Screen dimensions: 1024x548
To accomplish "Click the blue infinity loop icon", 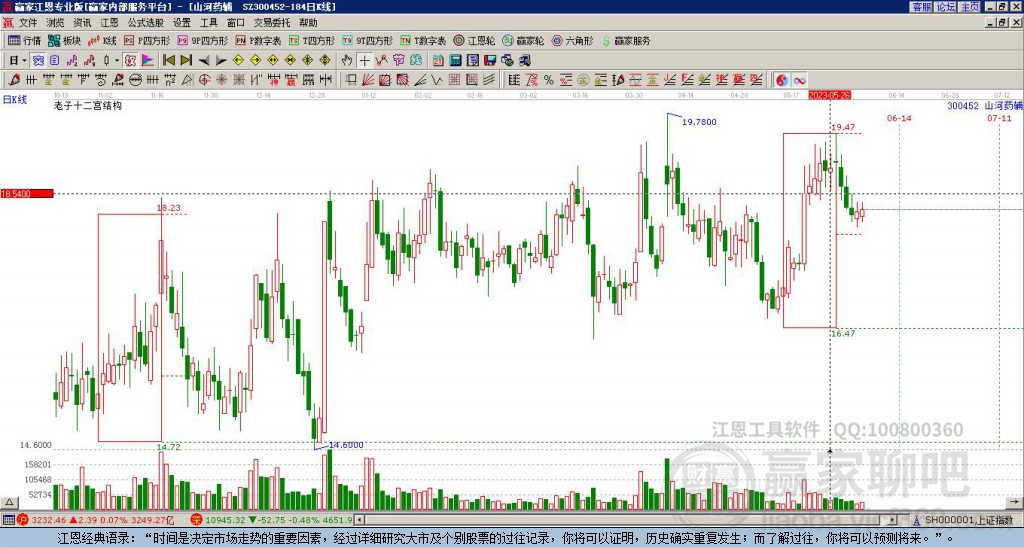I will (799, 80).
